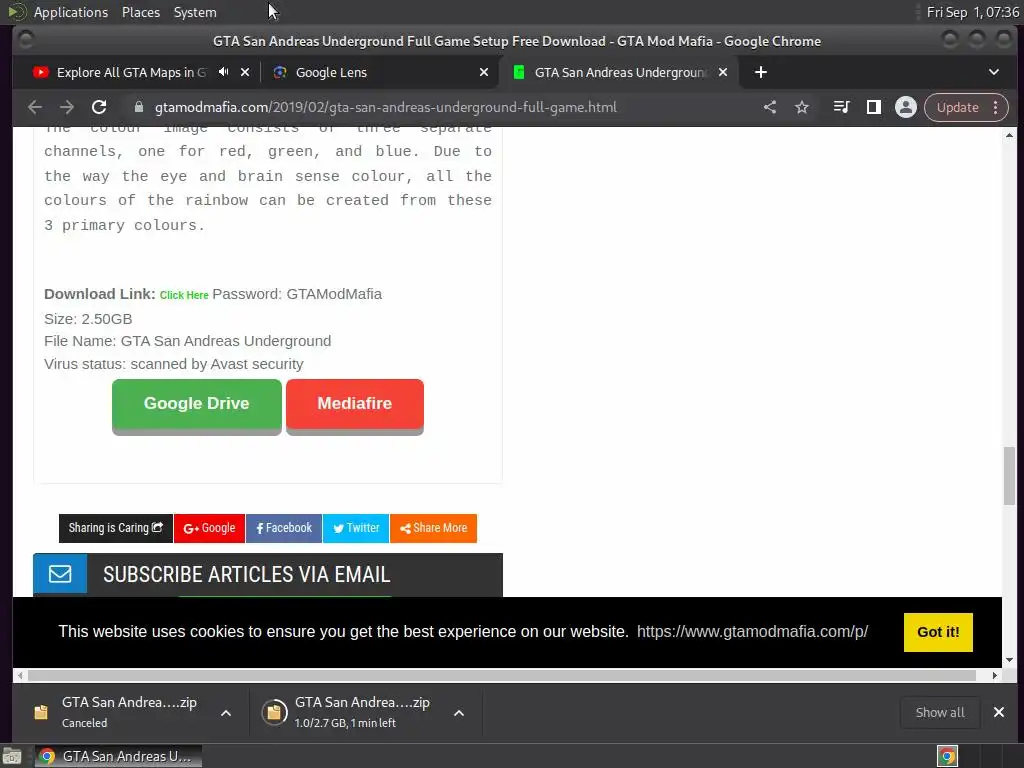
Task: Mute the YouTube tab audio icon
Action: click(x=223, y=72)
